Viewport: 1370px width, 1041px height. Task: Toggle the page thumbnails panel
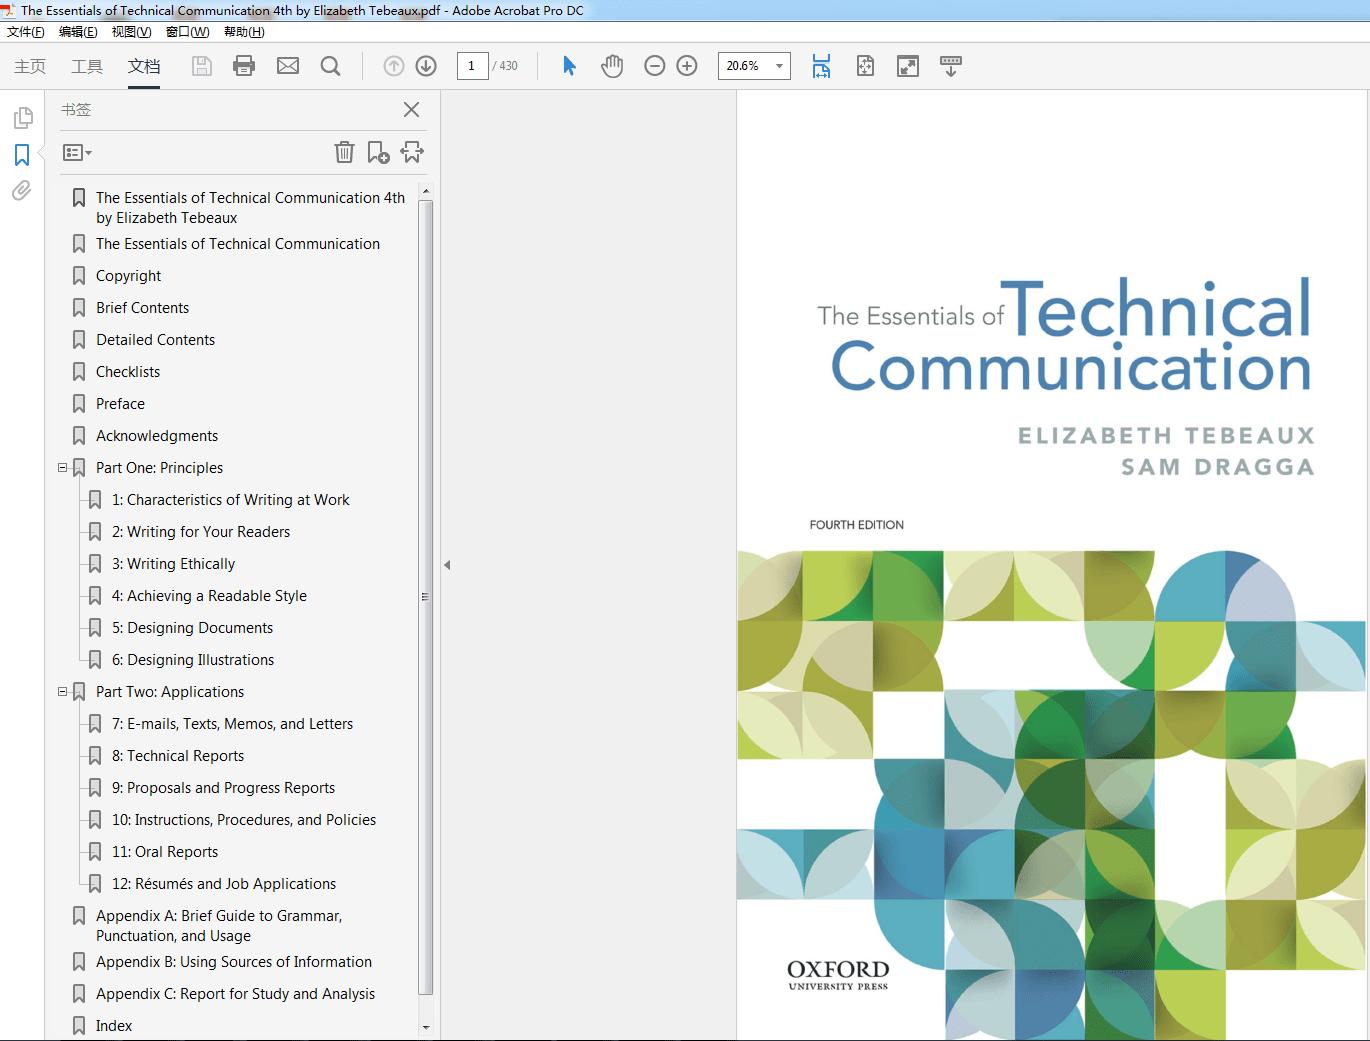[22, 118]
